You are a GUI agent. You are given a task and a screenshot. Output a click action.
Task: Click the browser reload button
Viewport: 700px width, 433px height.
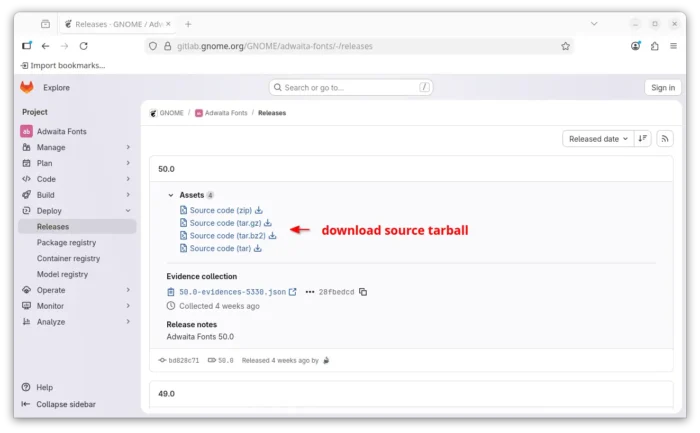tap(84, 46)
